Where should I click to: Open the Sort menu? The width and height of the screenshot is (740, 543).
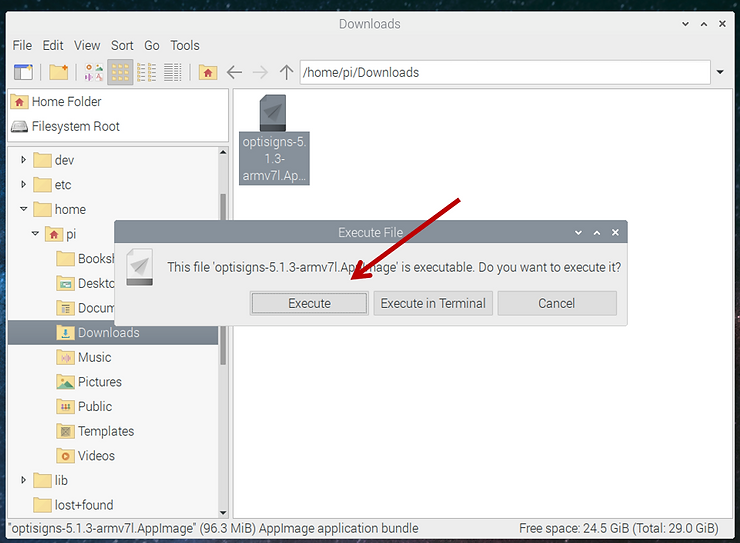122,46
